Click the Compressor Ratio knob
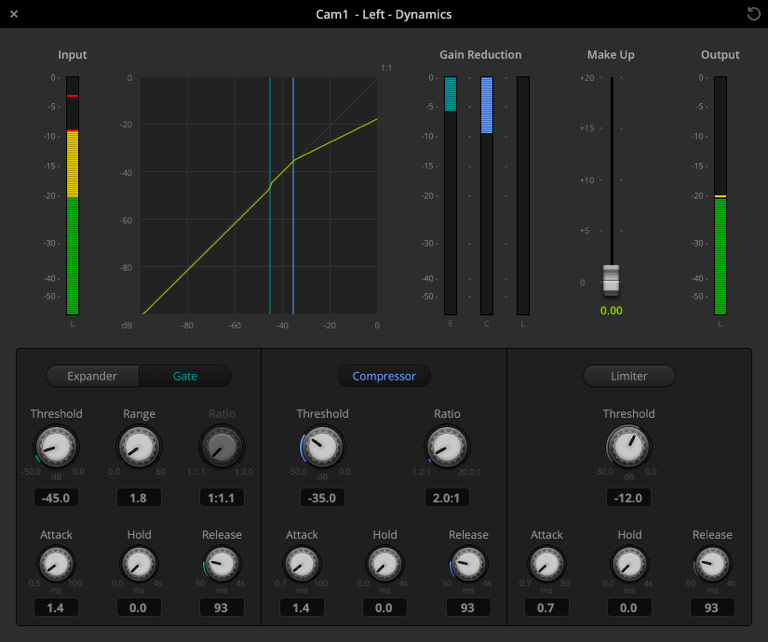The height and width of the screenshot is (642, 768). (x=447, y=447)
